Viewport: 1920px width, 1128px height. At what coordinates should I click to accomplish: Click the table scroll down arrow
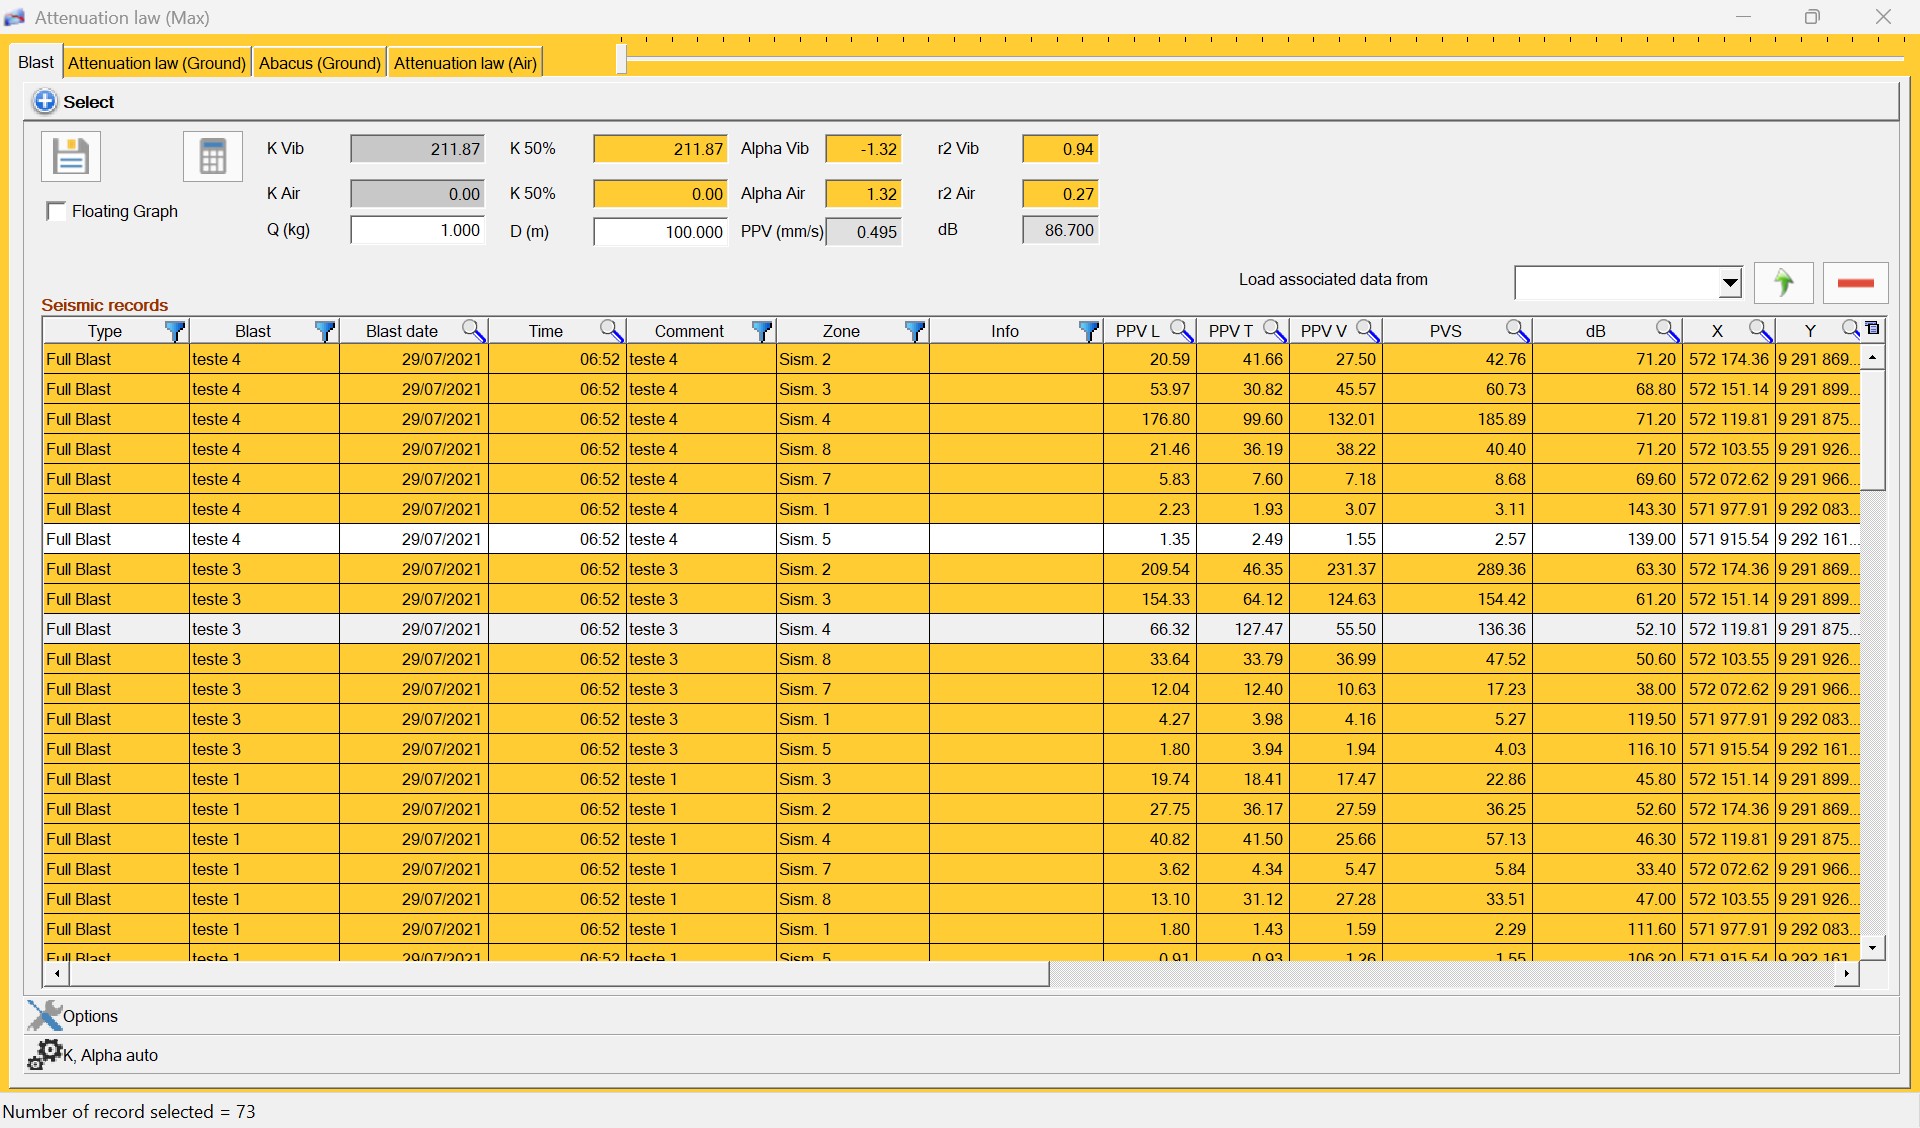[1872, 946]
